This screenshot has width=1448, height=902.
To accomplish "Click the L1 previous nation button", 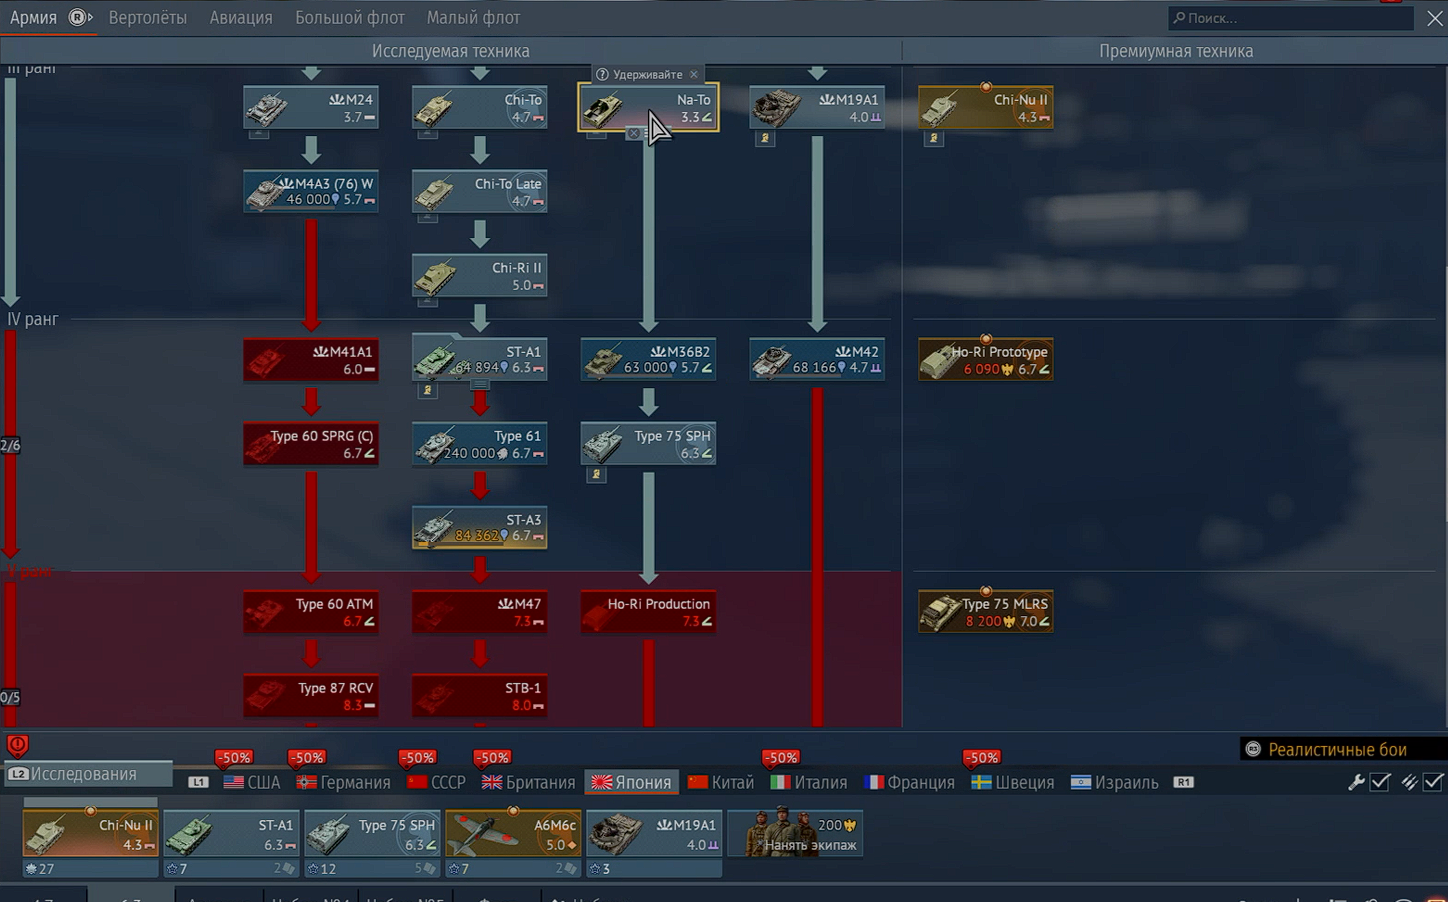I will click(198, 782).
